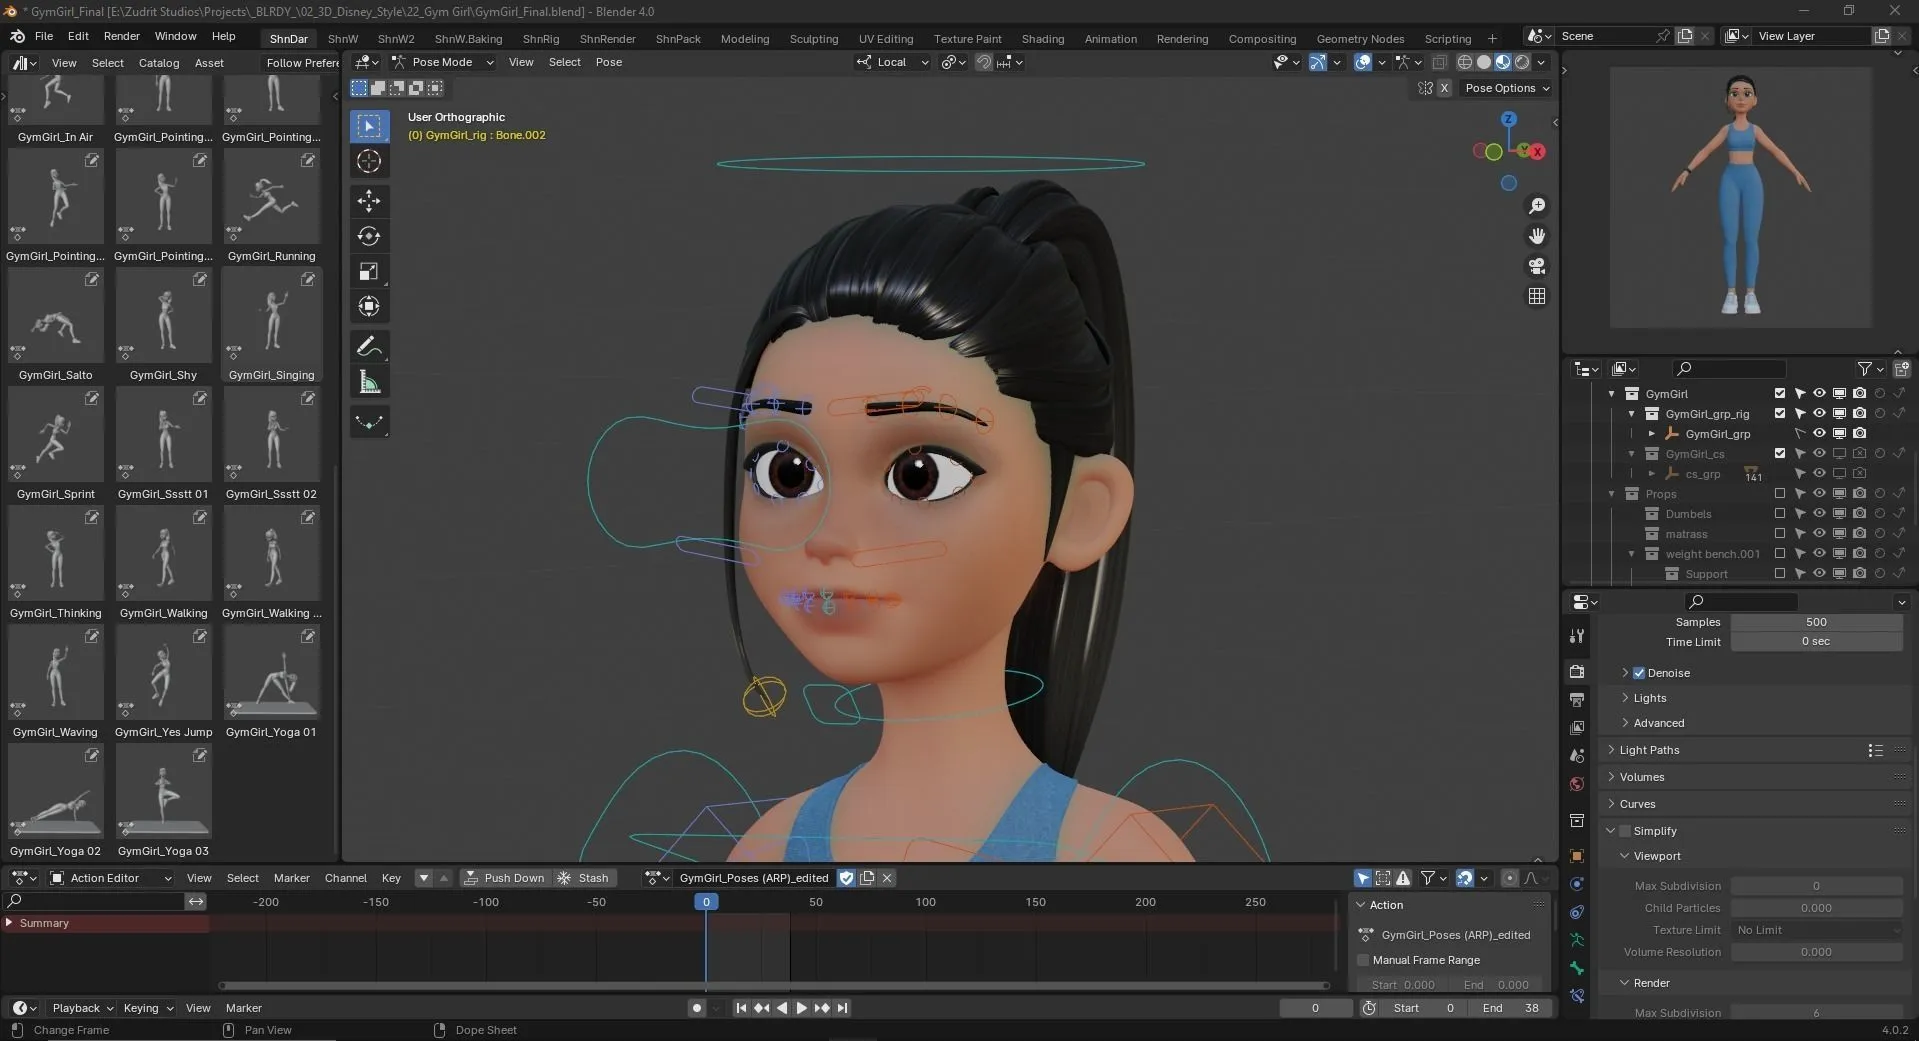Click the zoom magnifier viewport icon

pyautogui.click(x=1537, y=206)
